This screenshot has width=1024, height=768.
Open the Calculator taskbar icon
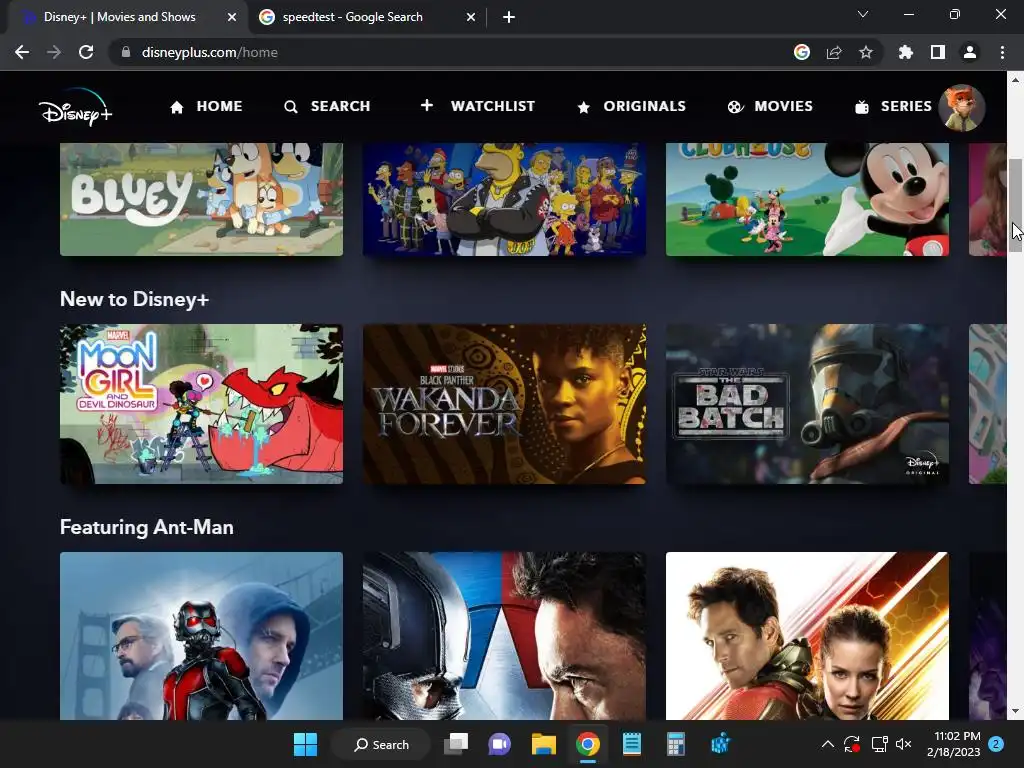(675, 744)
